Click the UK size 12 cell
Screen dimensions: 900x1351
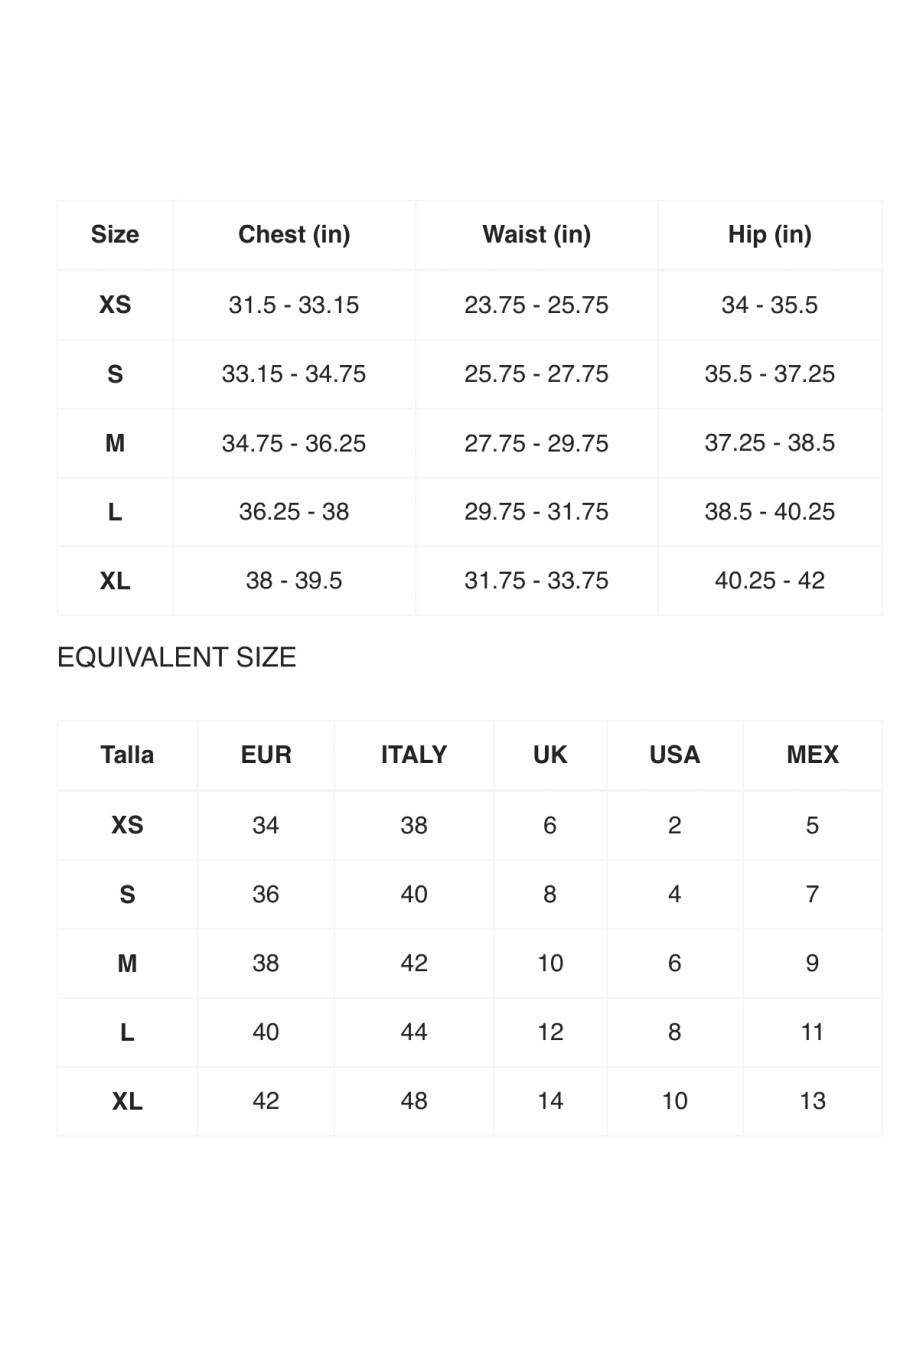[550, 1032]
